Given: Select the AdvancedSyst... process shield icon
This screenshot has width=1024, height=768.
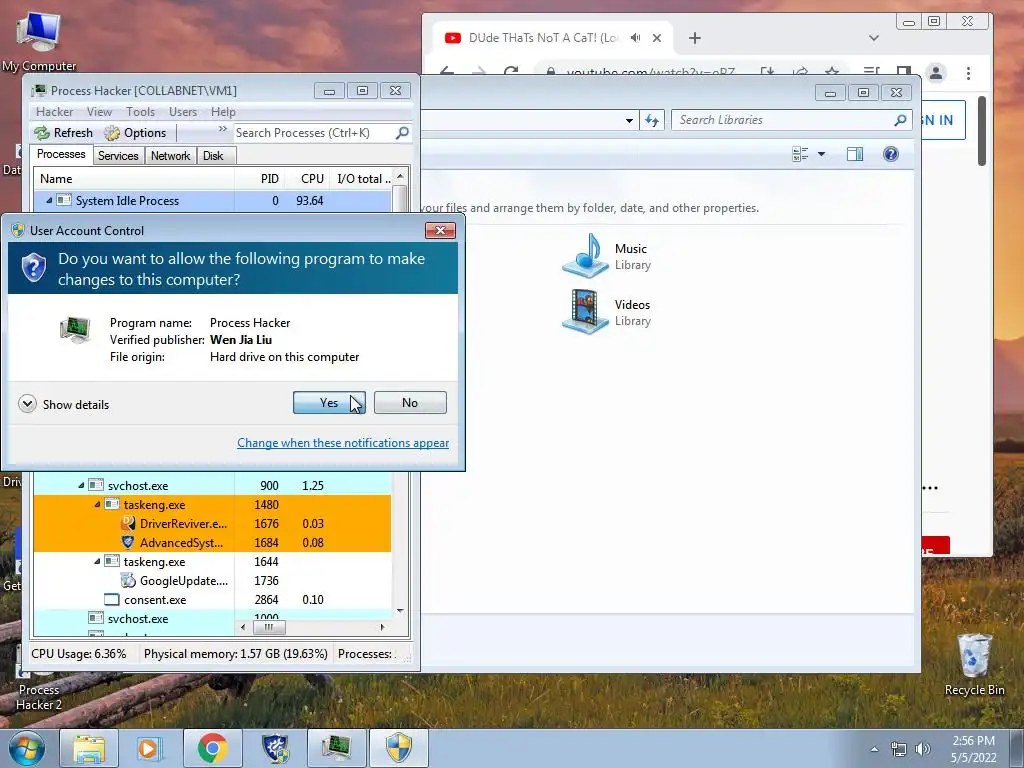Looking at the screenshot, I should [128, 542].
